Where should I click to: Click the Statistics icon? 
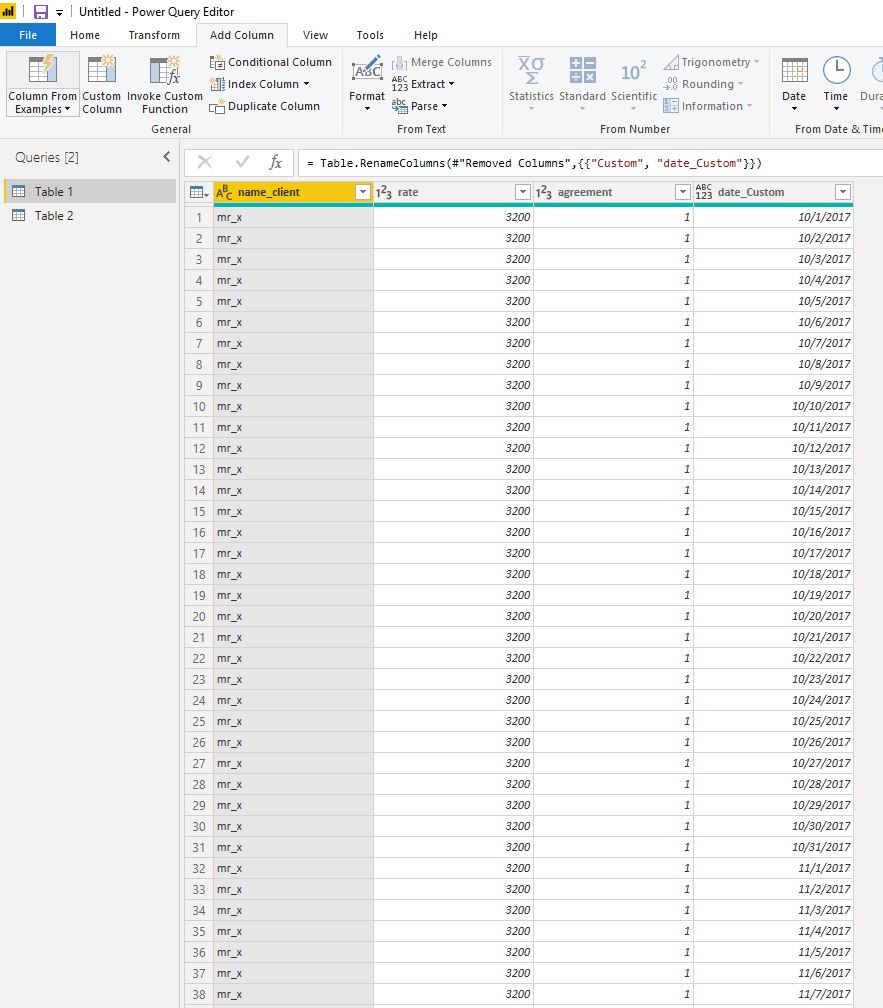coord(531,70)
